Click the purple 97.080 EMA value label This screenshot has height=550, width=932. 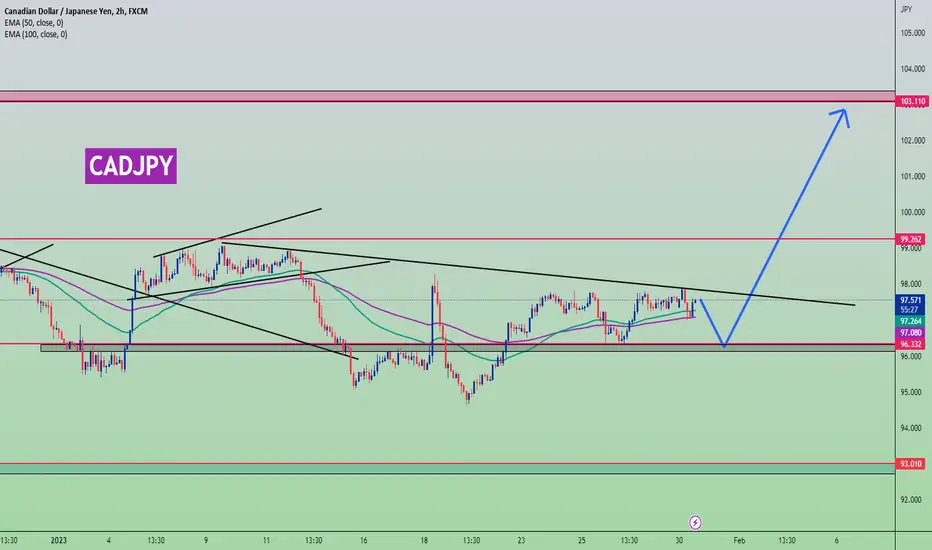coord(911,333)
